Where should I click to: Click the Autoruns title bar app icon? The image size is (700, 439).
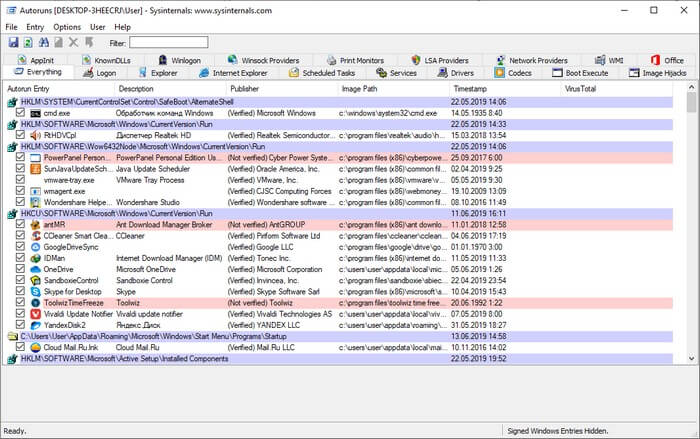(11, 10)
